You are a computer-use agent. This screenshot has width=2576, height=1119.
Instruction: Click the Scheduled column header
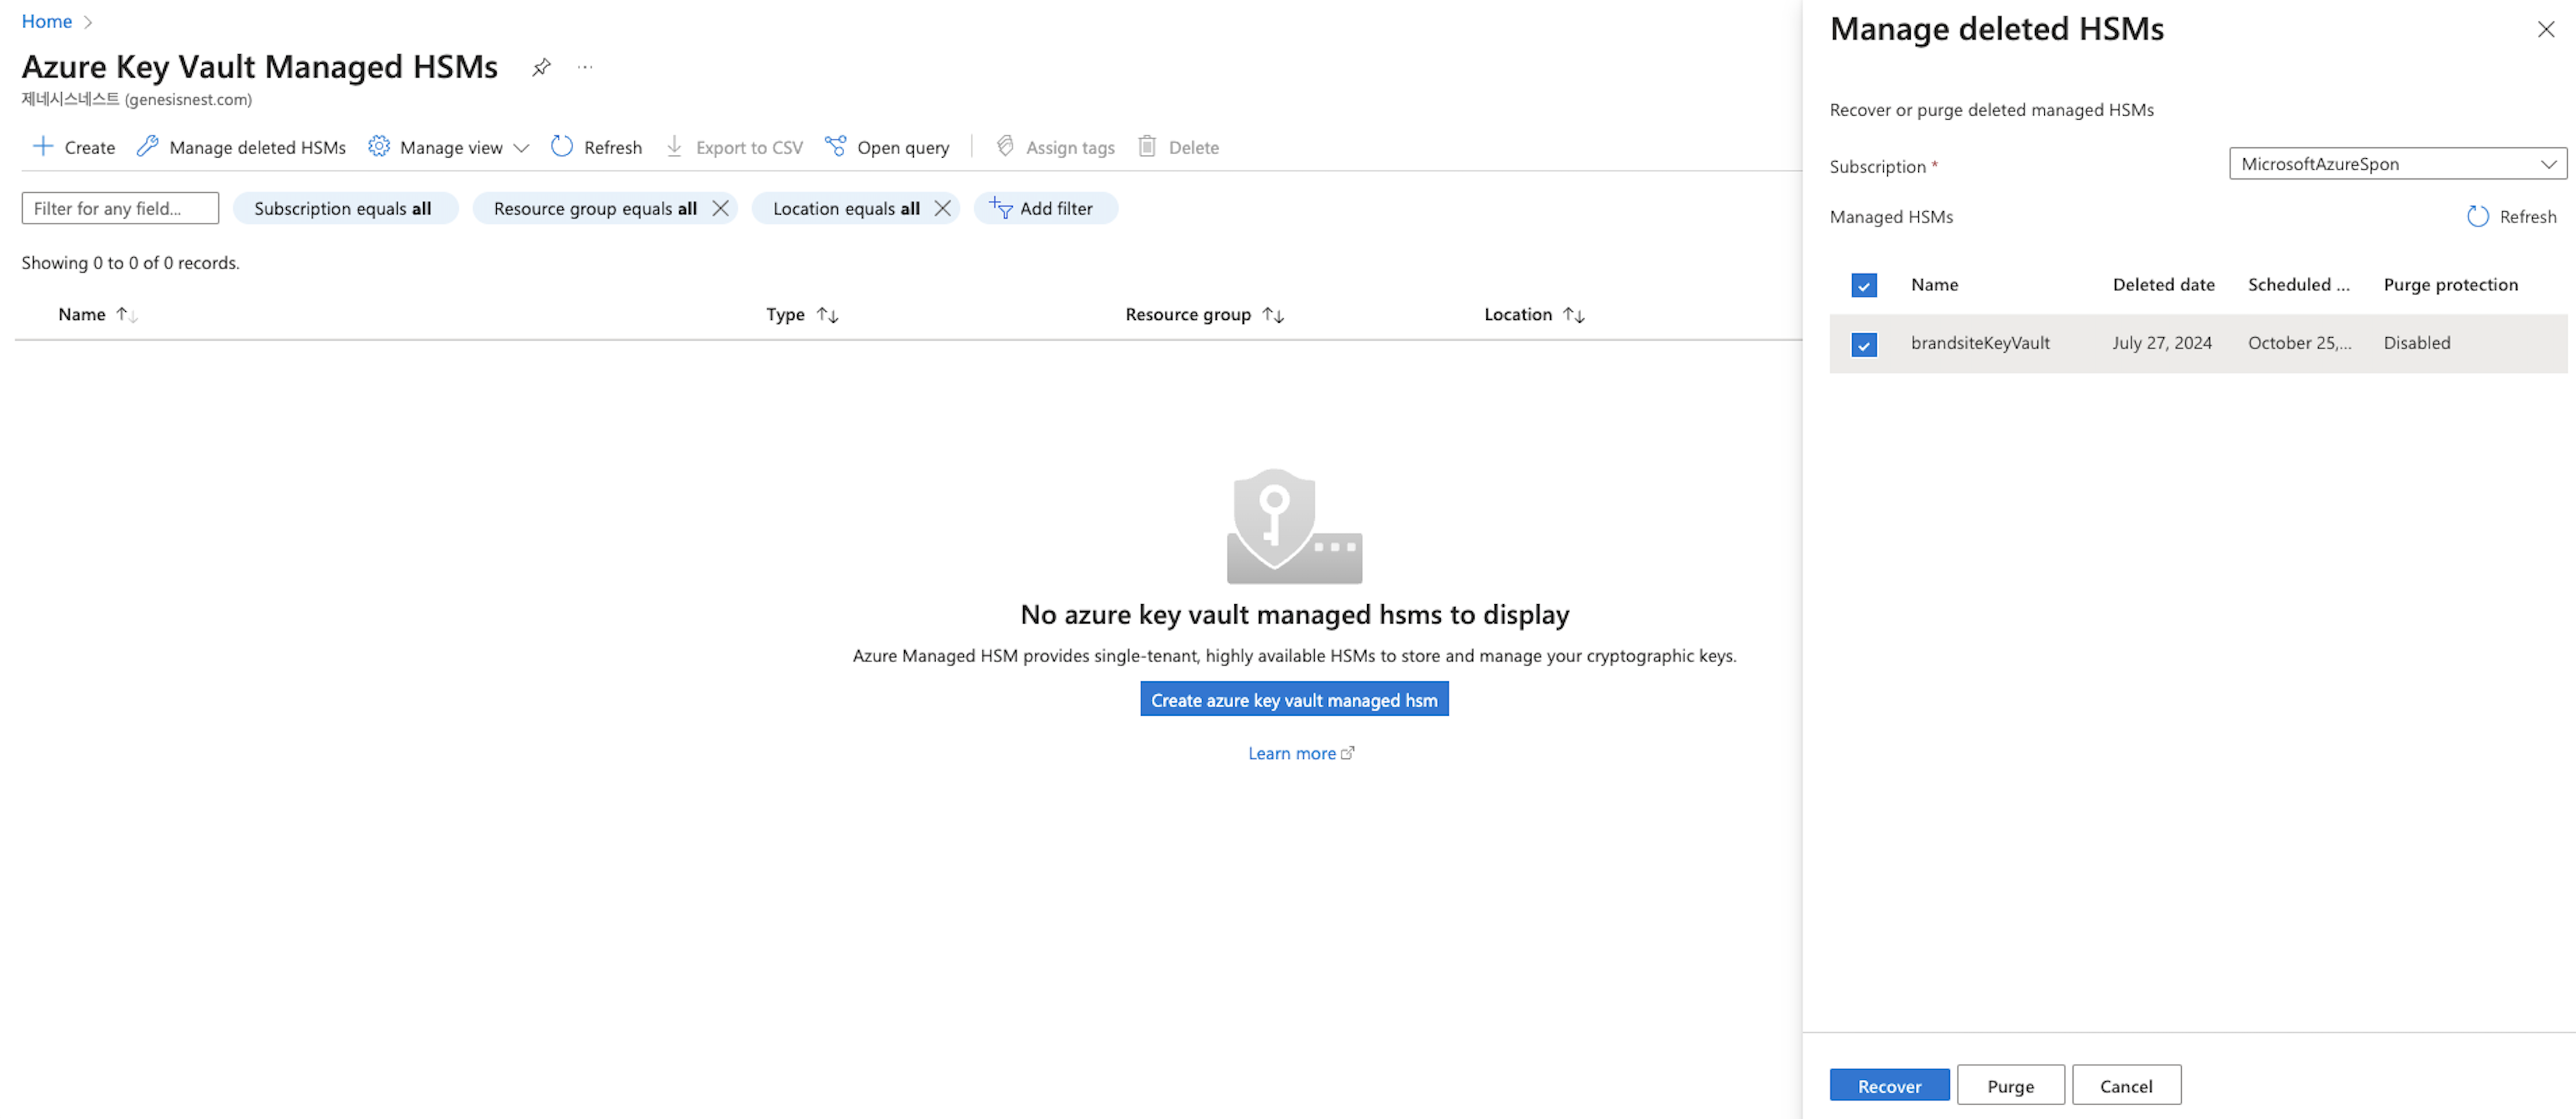pyautogui.click(x=2298, y=284)
